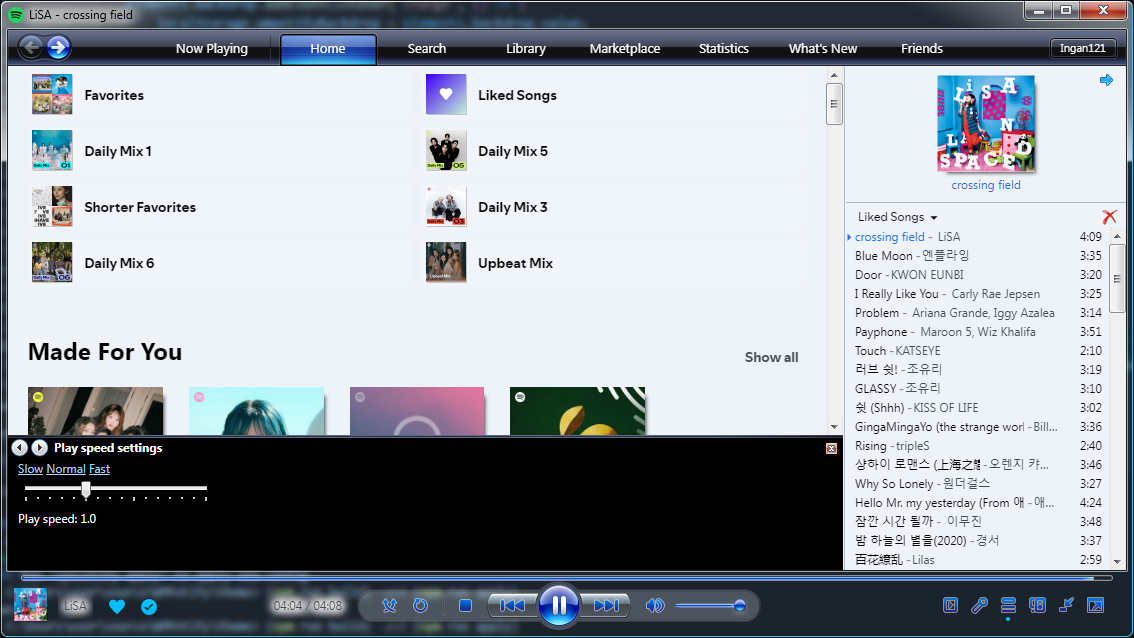This screenshot has width=1134, height=638.
Task: Select Blue Moon in the queue list
Action: tap(978, 255)
